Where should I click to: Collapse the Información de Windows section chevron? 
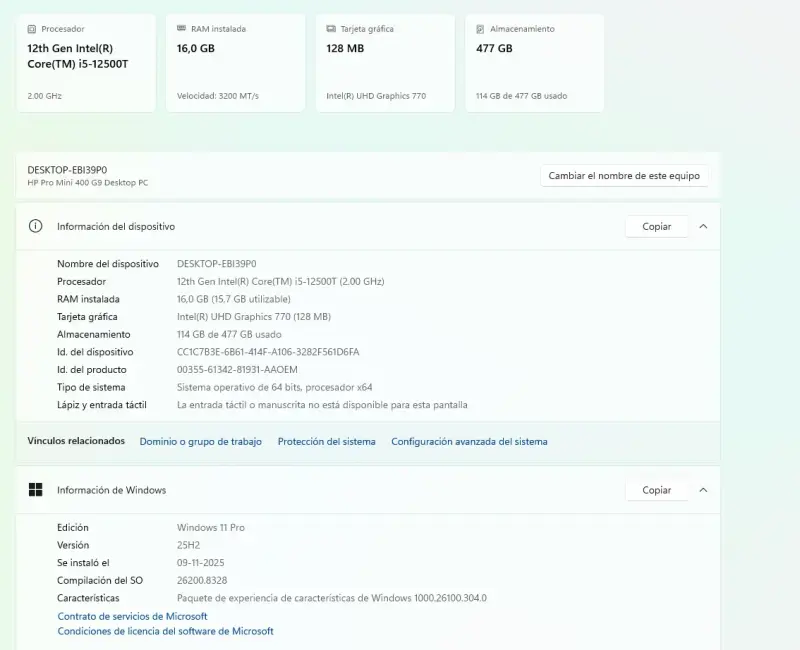[703, 490]
